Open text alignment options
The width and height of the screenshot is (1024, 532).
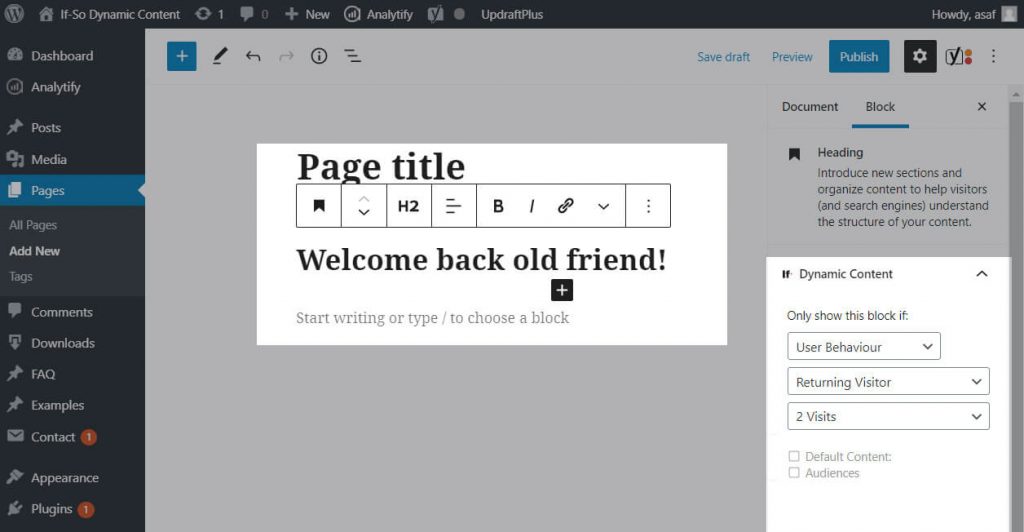[x=453, y=206]
